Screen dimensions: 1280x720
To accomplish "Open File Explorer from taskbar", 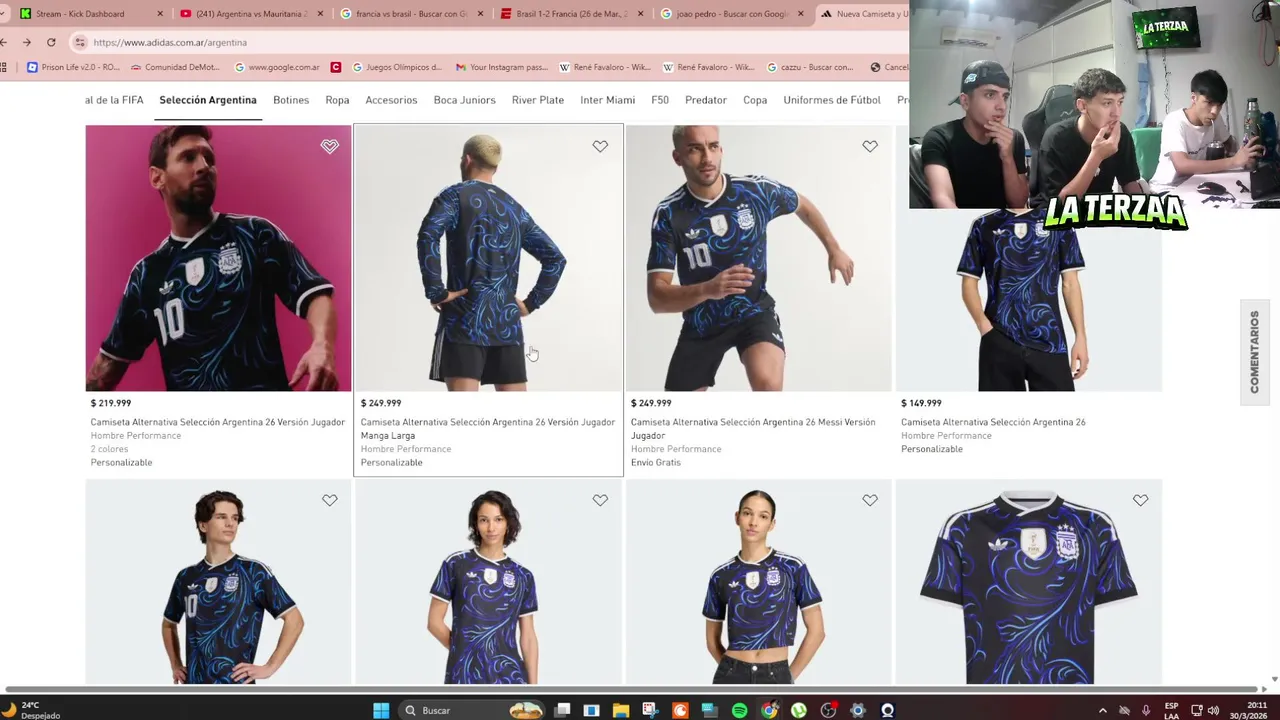I will pos(621,710).
